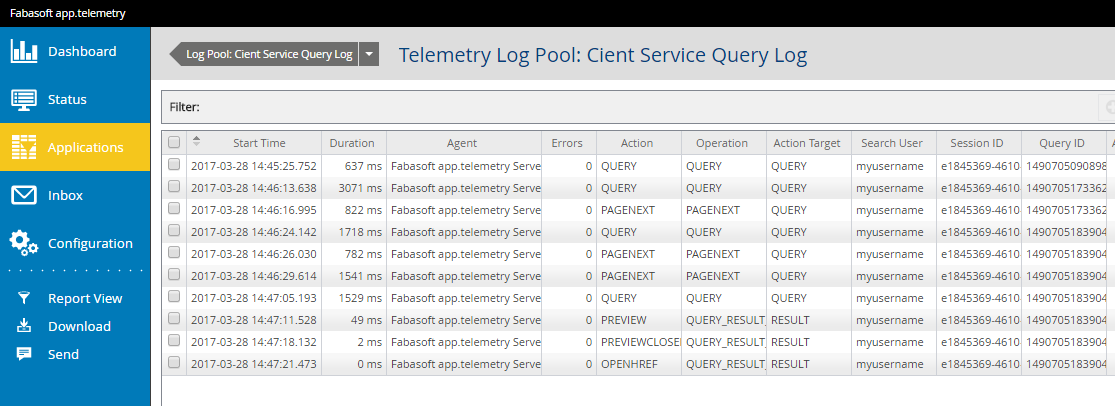Click the Report View link
Screen dimensions: 1115x406
click(85, 299)
